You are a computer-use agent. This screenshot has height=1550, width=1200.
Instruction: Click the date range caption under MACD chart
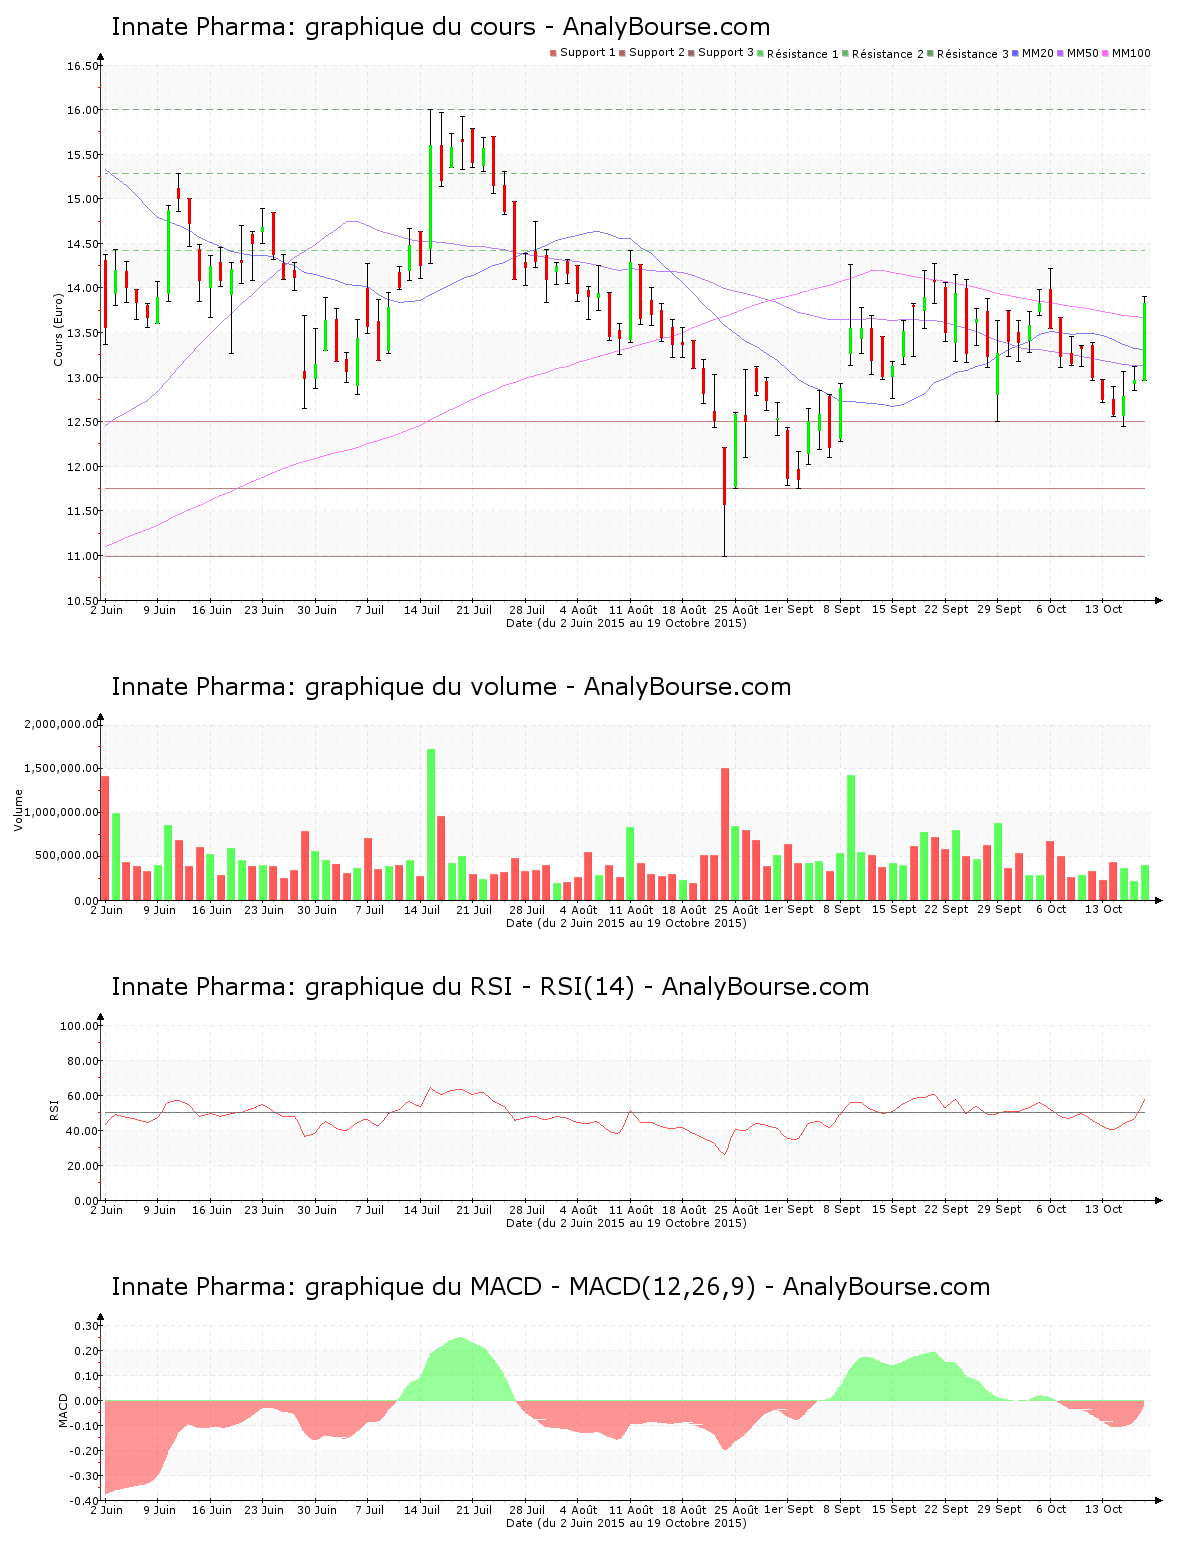click(626, 1523)
